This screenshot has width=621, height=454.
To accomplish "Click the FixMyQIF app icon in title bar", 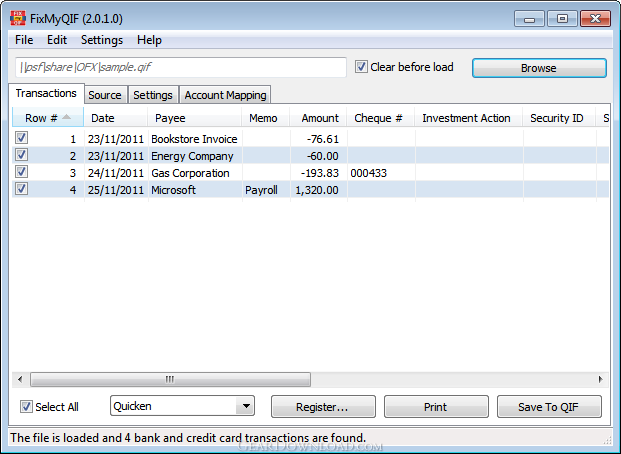I will 18,18.
